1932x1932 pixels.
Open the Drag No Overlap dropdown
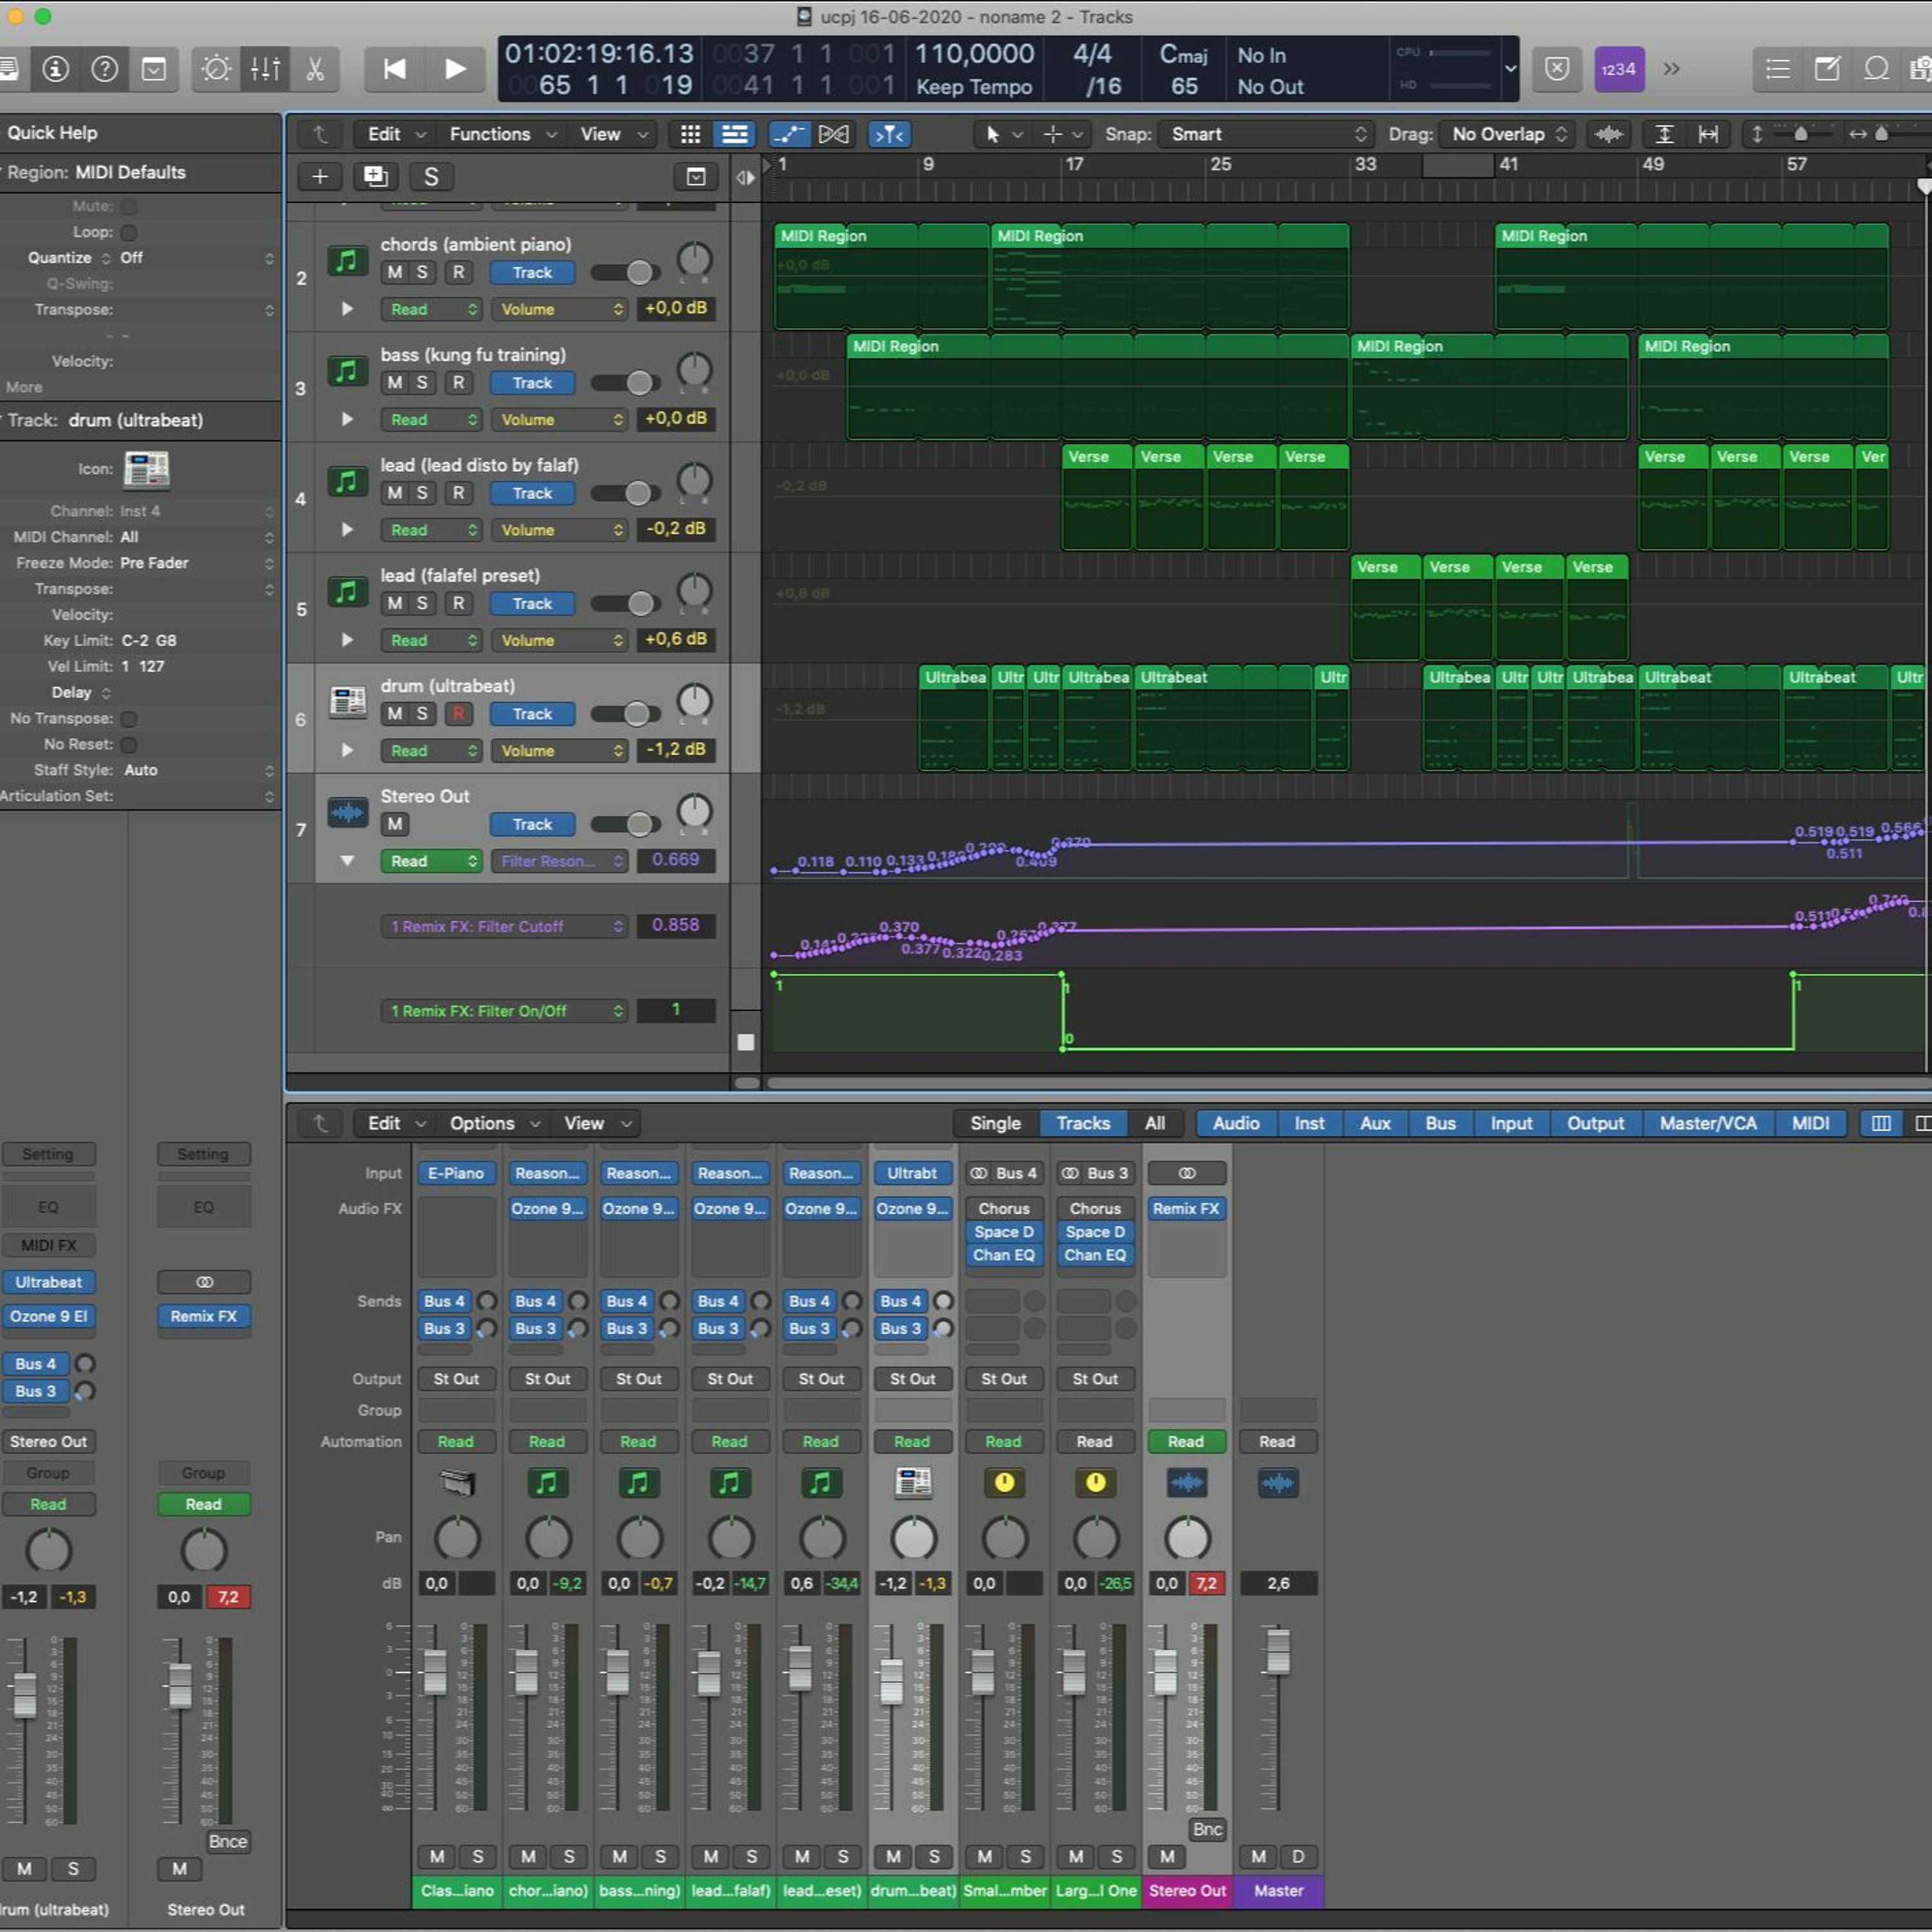(x=1508, y=134)
